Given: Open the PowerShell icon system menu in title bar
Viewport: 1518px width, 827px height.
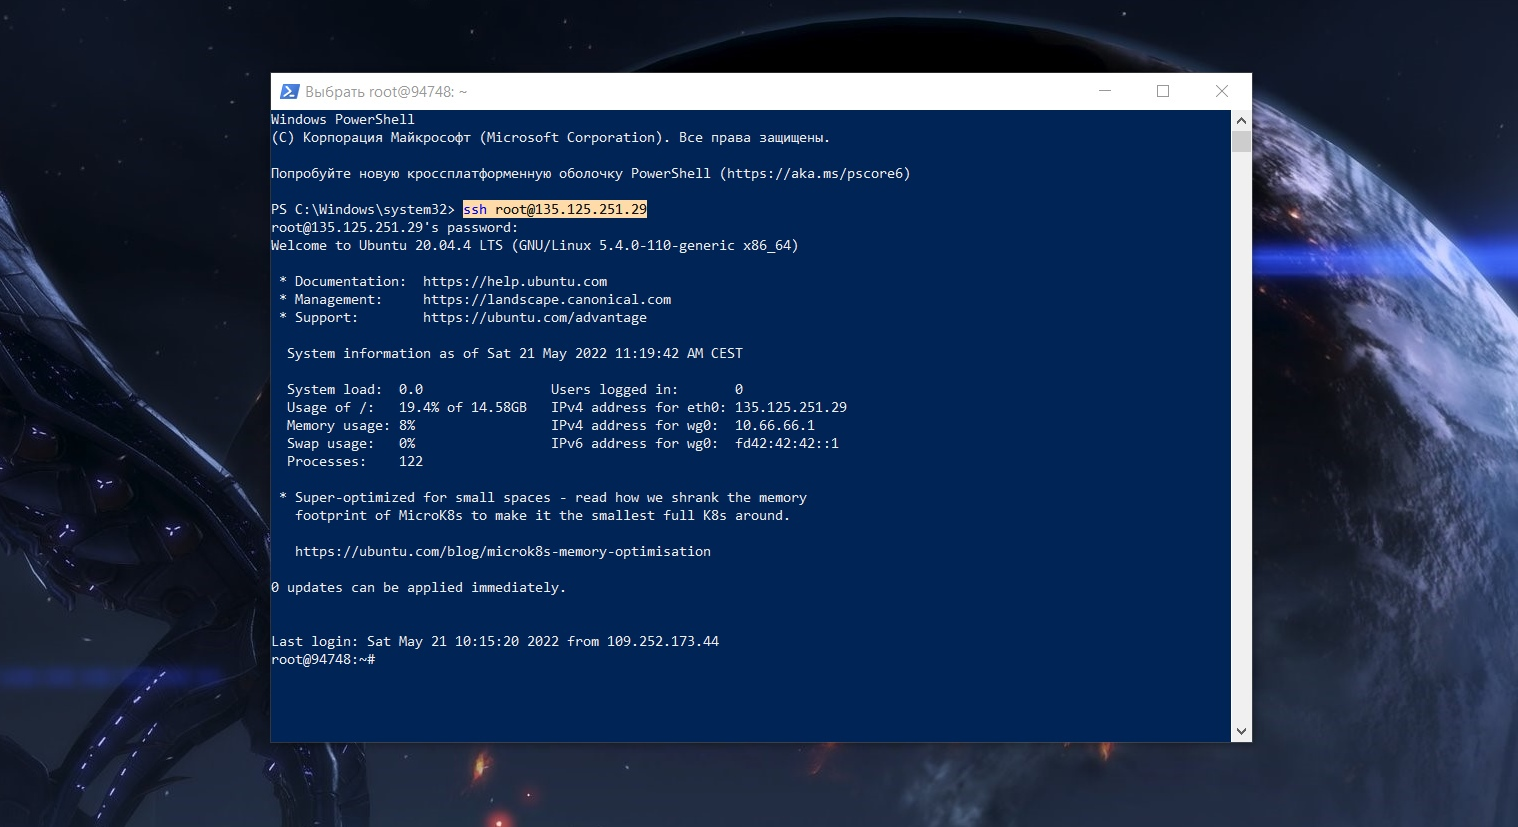Looking at the screenshot, I should (x=289, y=92).
